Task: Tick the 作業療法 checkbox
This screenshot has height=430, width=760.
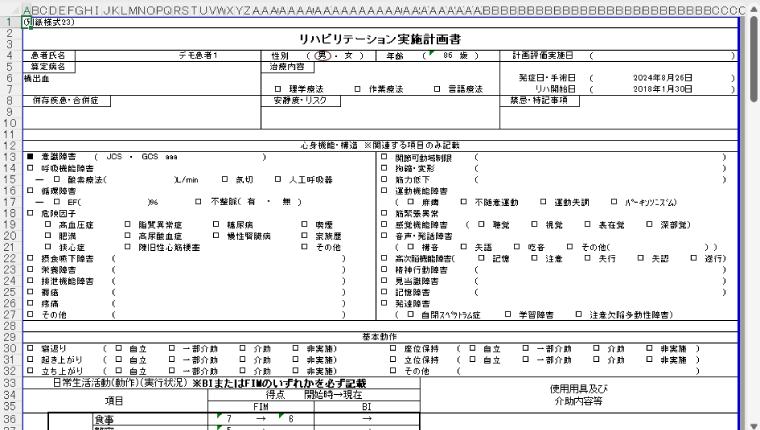Action: tap(357, 89)
